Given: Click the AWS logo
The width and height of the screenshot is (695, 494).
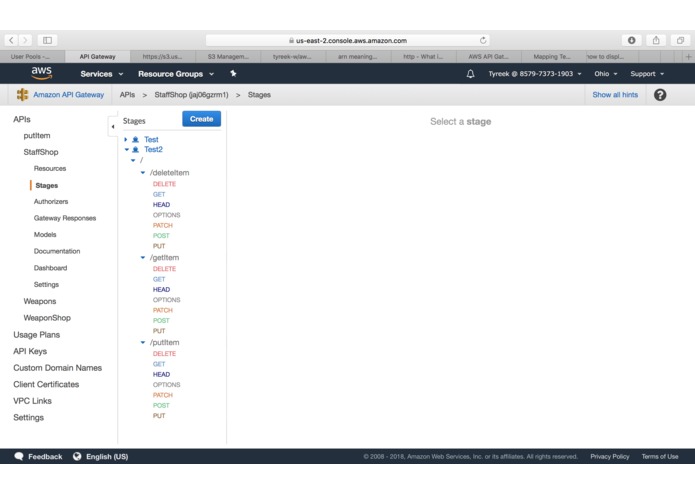Looking at the screenshot, I should [42, 73].
